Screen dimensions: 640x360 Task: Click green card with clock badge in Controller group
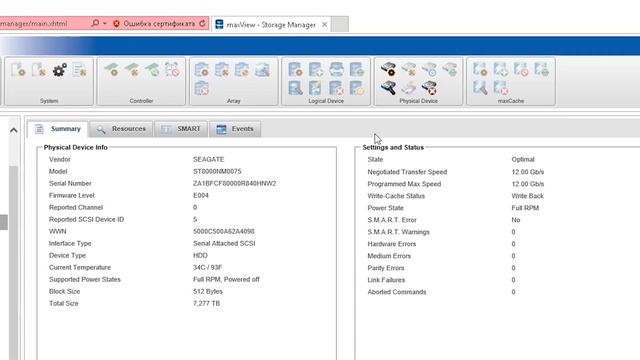pyautogui.click(x=152, y=70)
